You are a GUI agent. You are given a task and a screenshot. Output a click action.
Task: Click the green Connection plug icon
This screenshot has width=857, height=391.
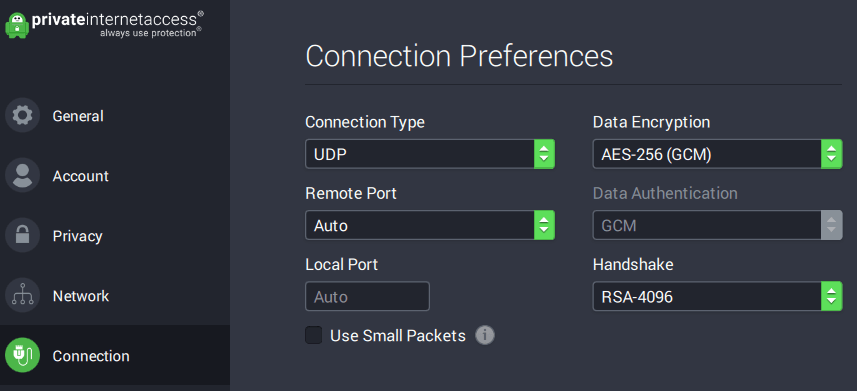pos(22,355)
